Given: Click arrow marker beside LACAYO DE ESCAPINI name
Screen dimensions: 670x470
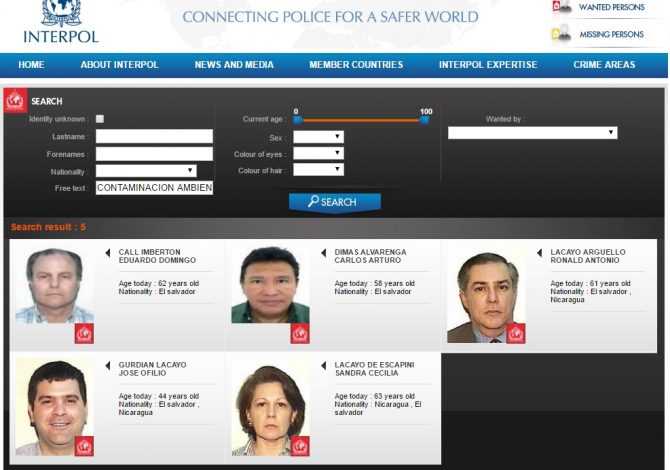Looking at the screenshot, I should pos(323,366).
